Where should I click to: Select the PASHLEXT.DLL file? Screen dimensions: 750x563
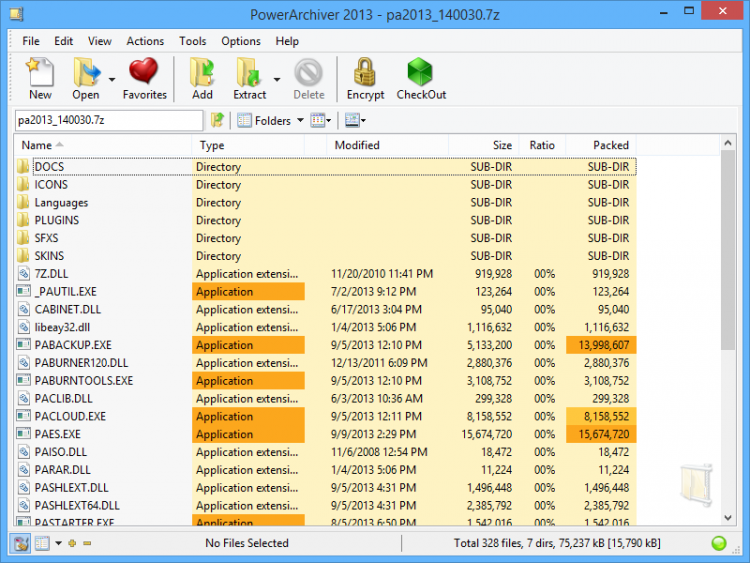[x=325, y=487]
